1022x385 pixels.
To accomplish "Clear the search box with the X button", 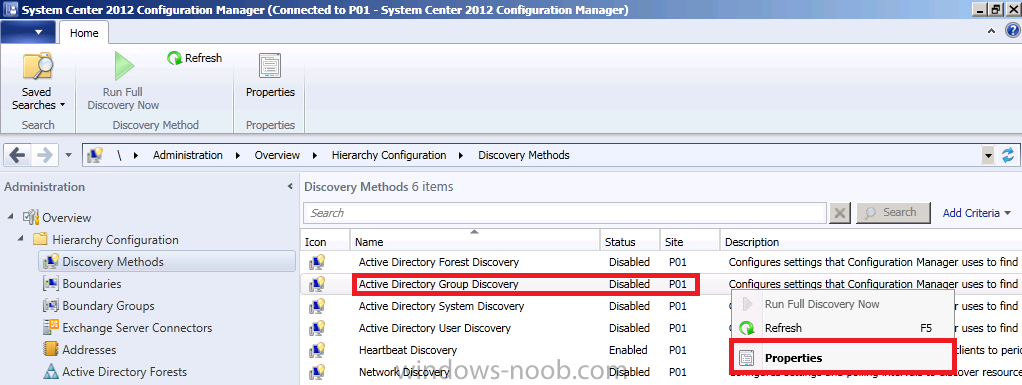I will [840, 212].
